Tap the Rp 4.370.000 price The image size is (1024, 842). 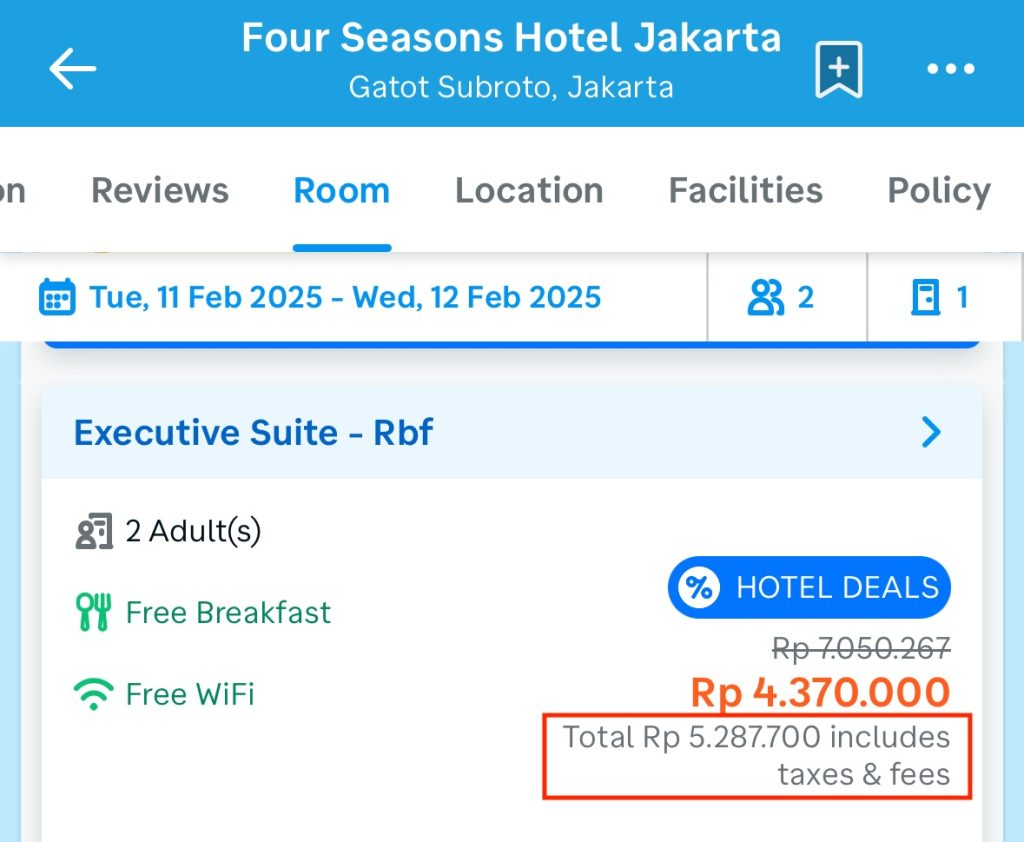pos(820,692)
